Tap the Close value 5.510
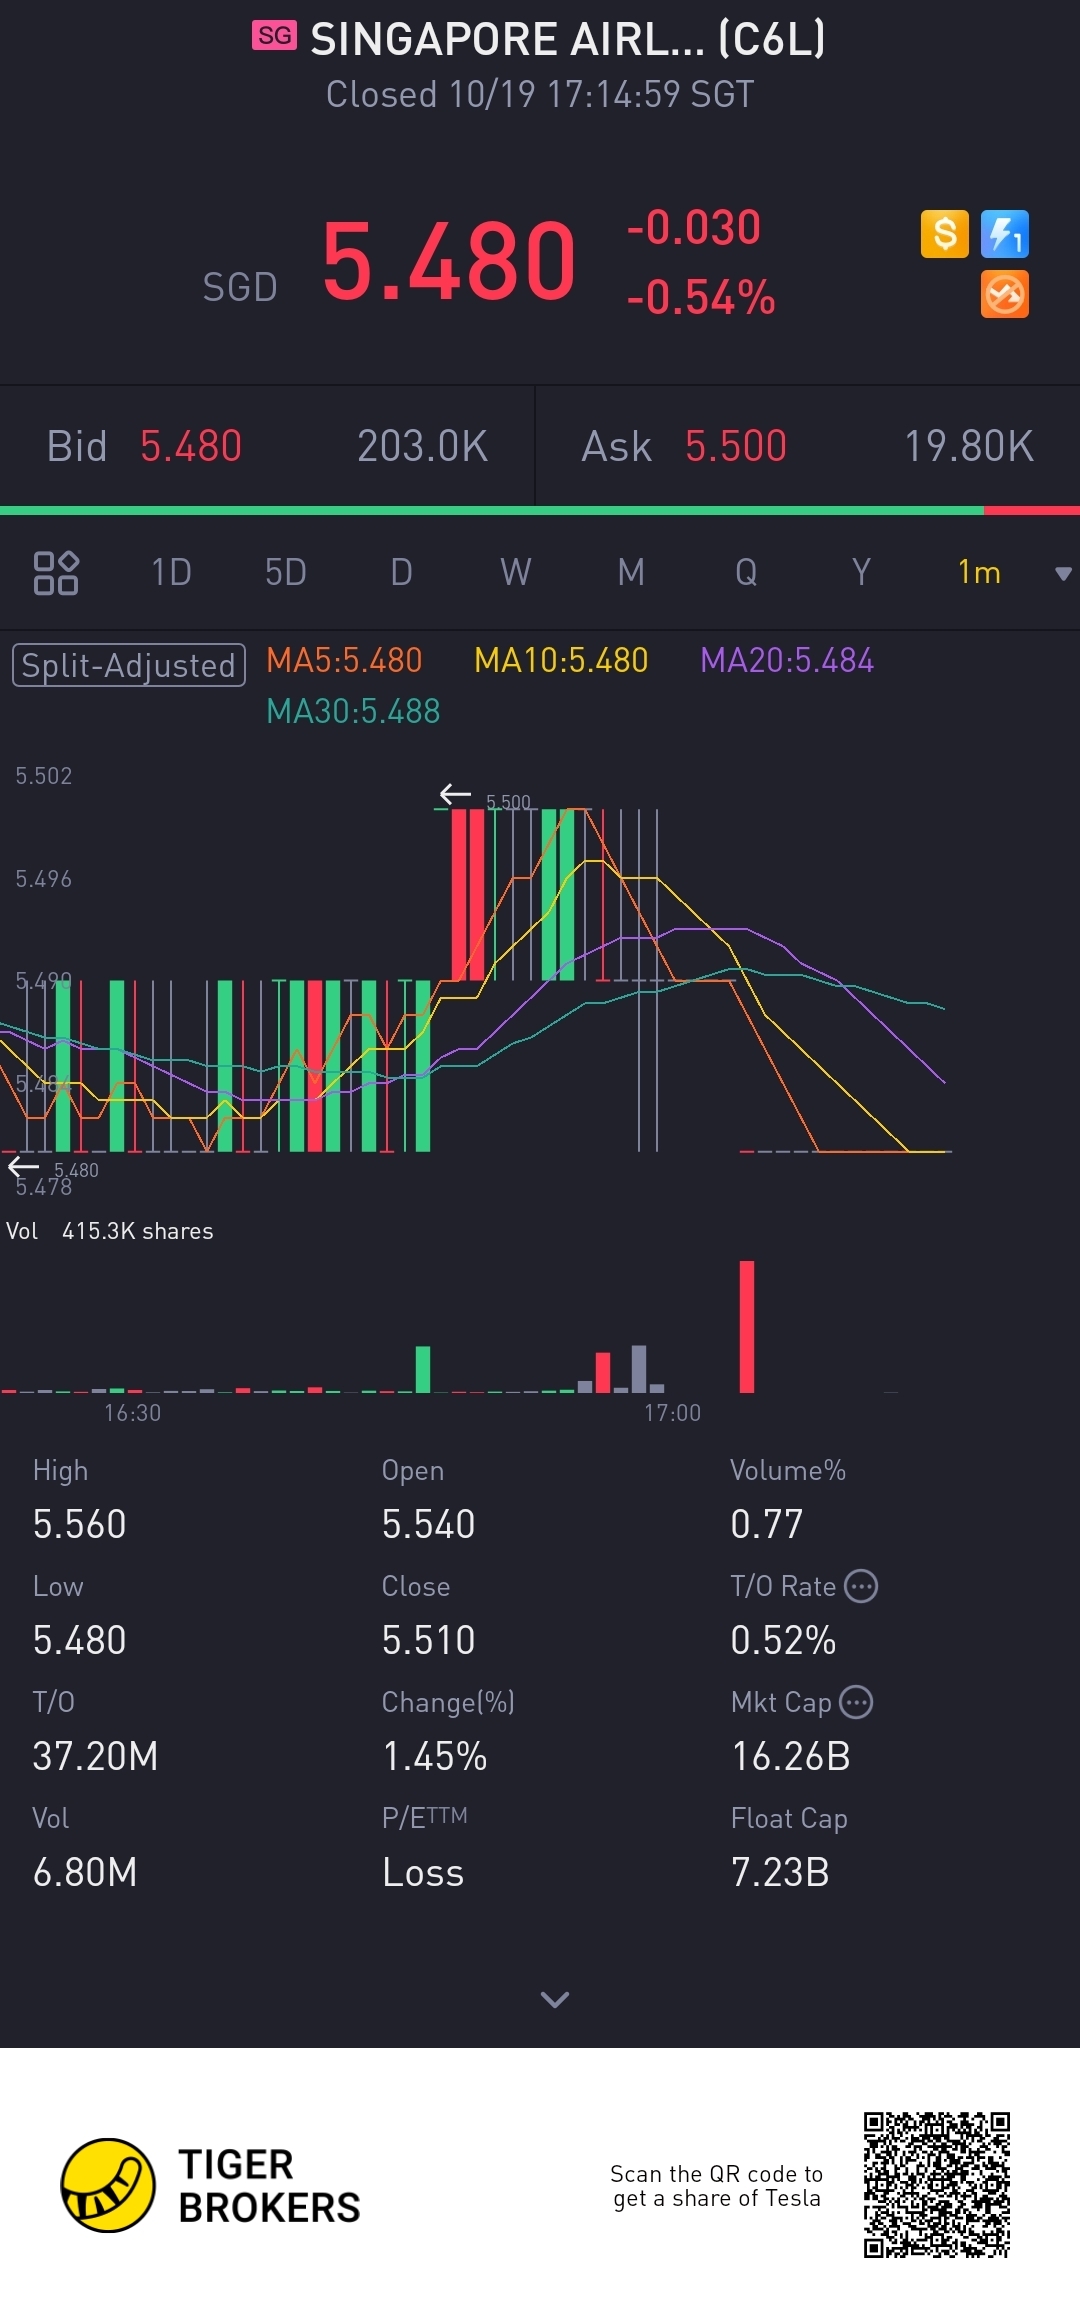This screenshot has height=2324, width=1080. 429,1640
